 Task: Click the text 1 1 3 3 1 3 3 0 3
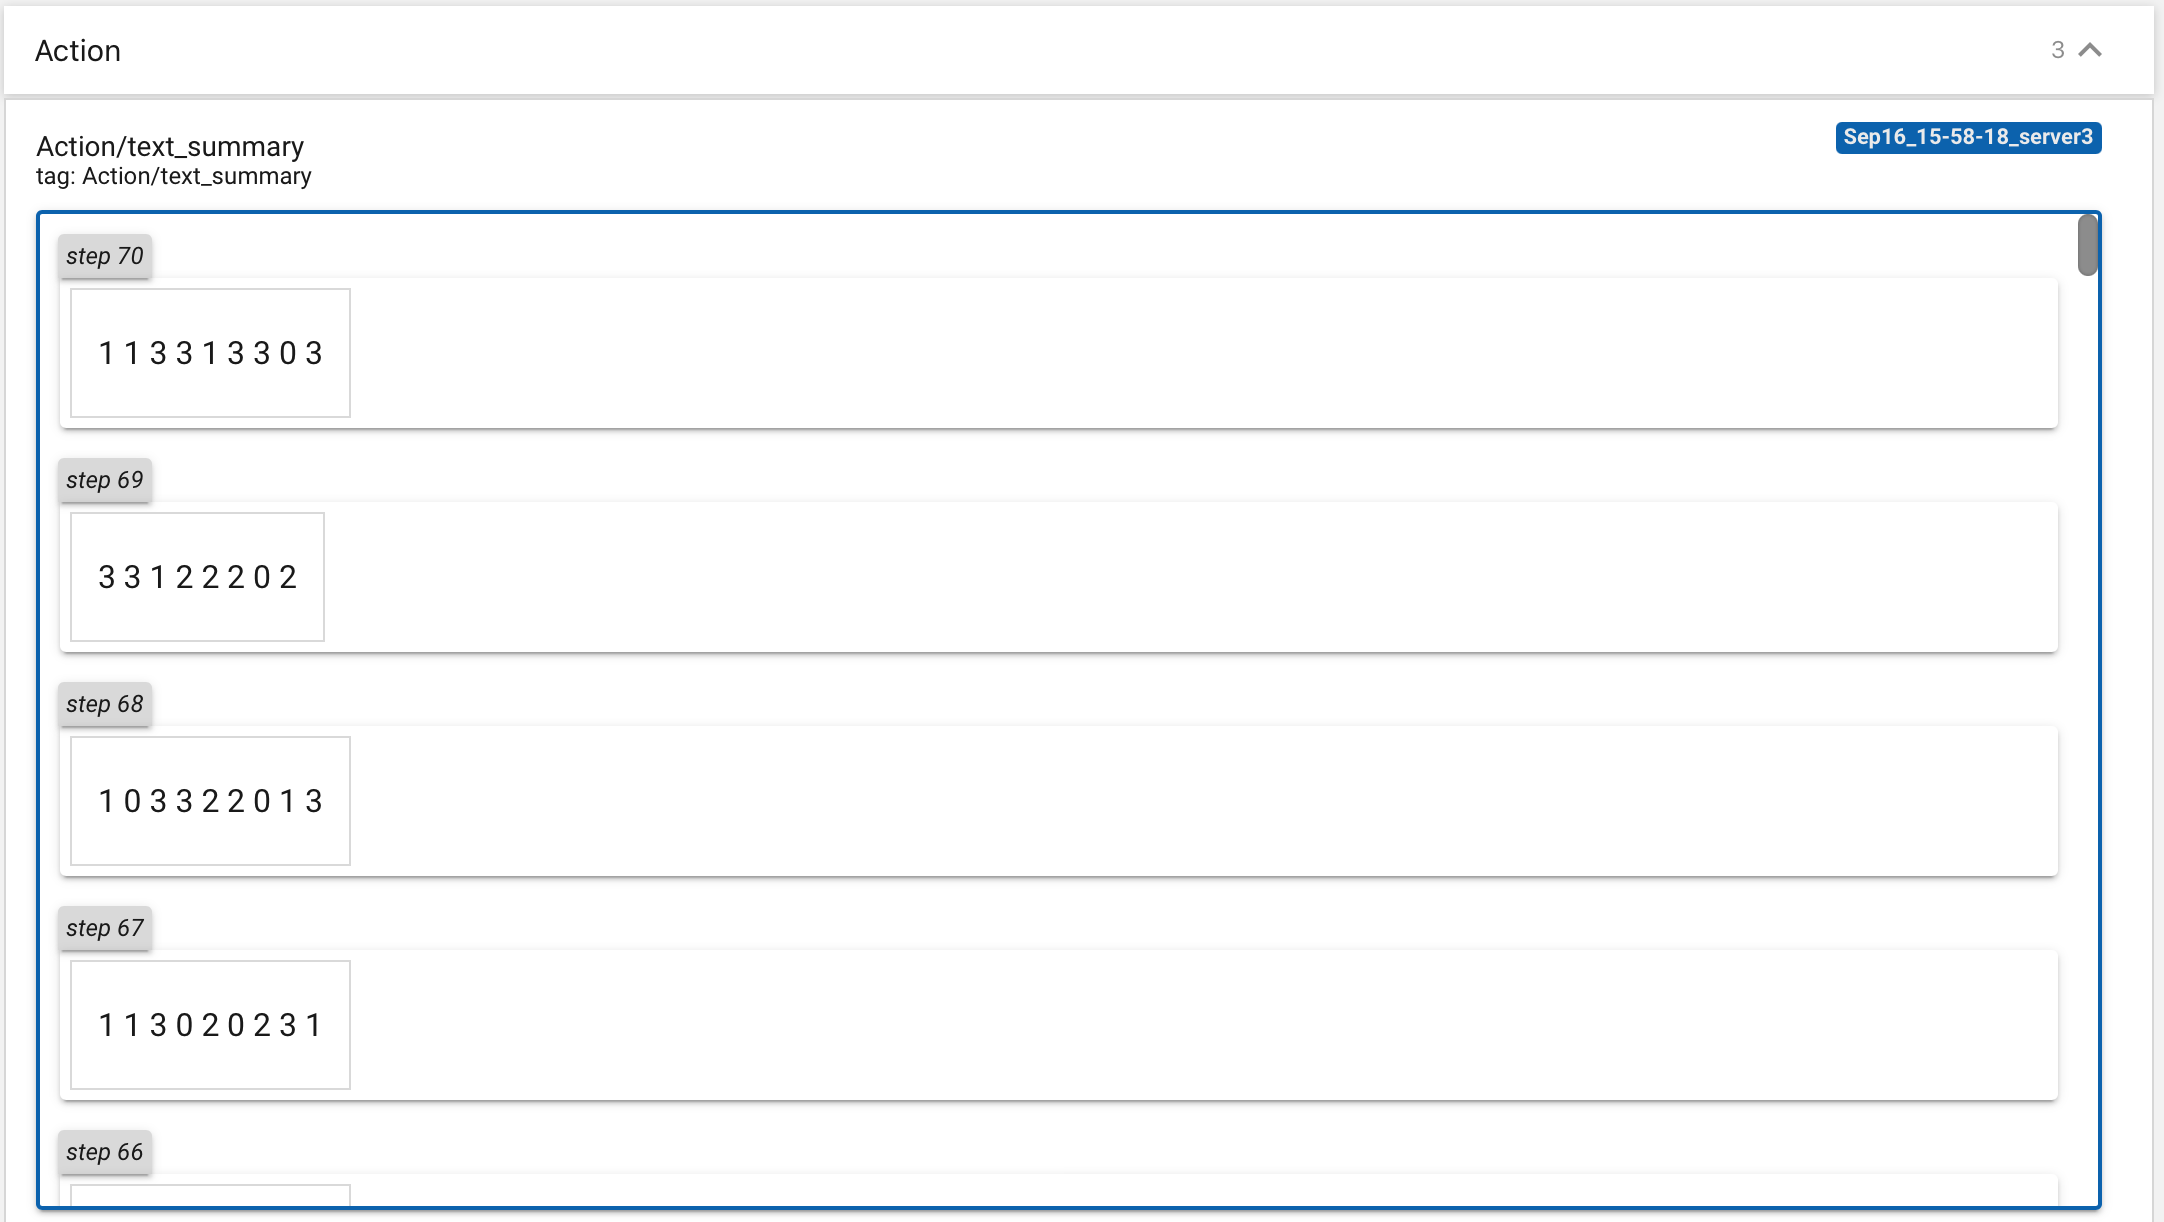click(x=210, y=353)
